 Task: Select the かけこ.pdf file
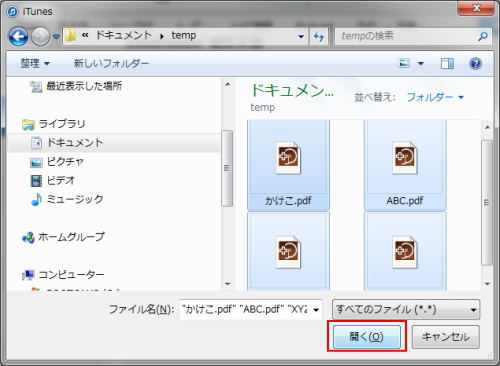pyautogui.click(x=288, y=165)
